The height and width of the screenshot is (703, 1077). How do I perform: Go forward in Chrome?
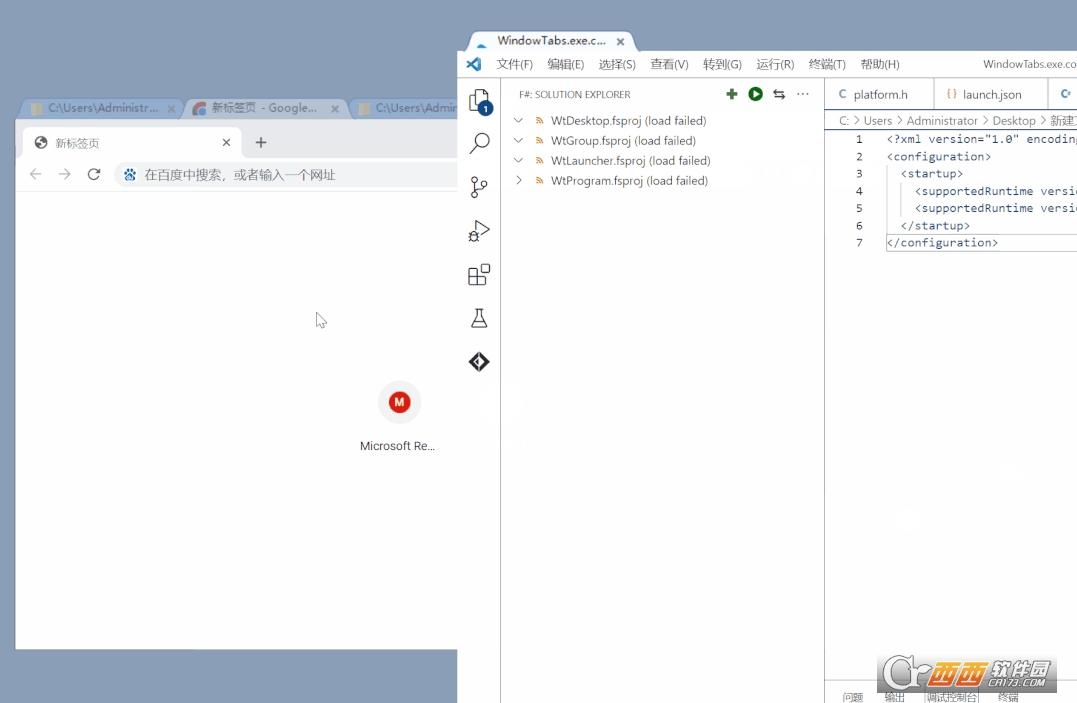coord(65,175)
